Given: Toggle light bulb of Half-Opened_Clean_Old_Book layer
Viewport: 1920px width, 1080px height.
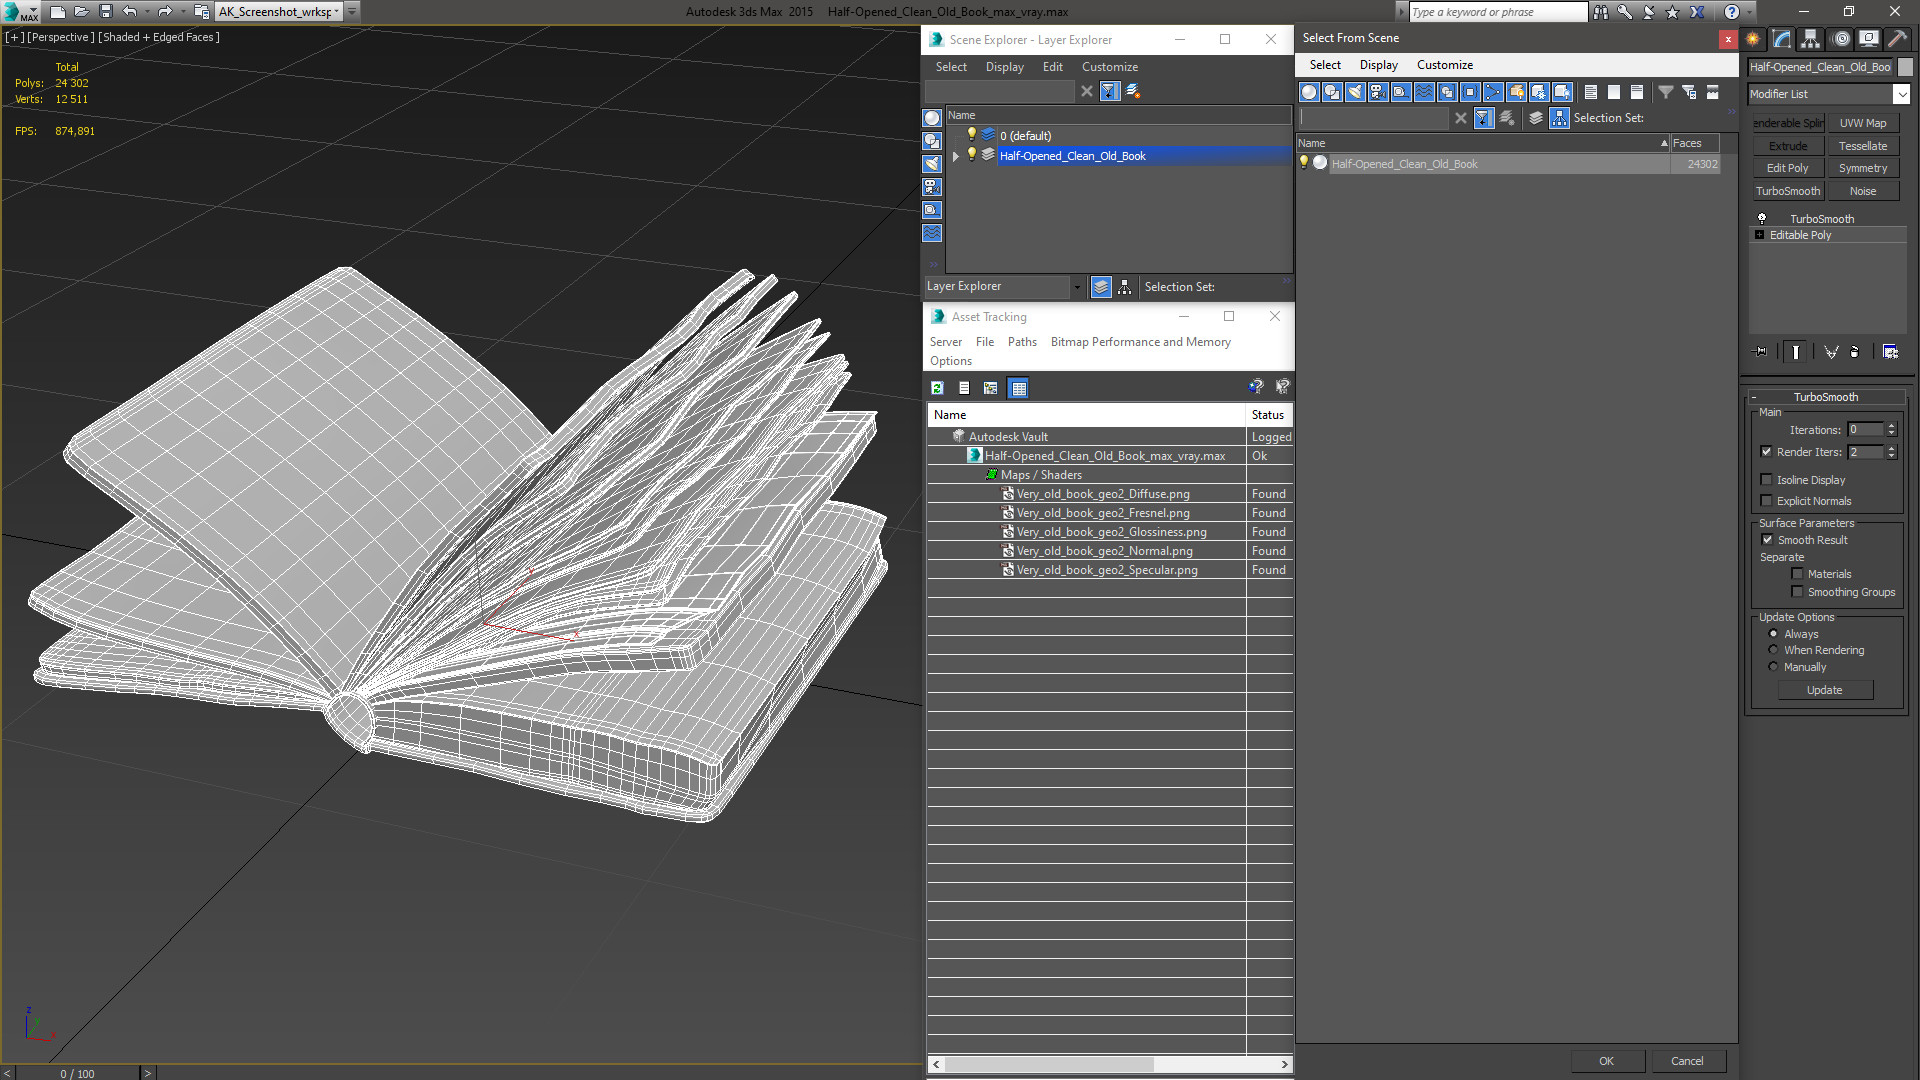Looking at the screenshot, I should pos(970,155).
